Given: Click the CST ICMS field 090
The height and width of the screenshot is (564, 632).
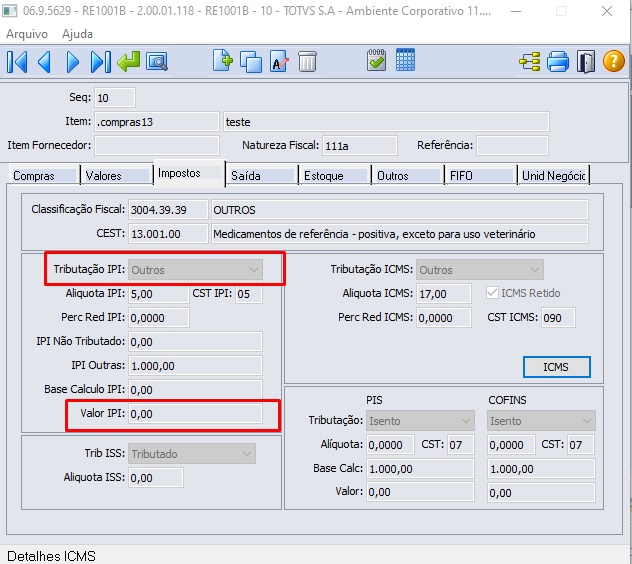Looking at the screenshot, I should tap(558, 317).
